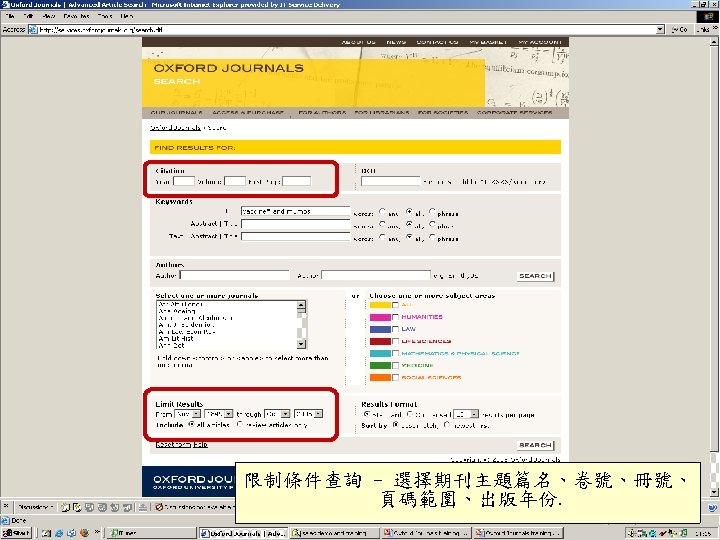This screenshot has height=540, width=720.
Task: Click the Help link next to Reset Form
Action: pos(201,444)
